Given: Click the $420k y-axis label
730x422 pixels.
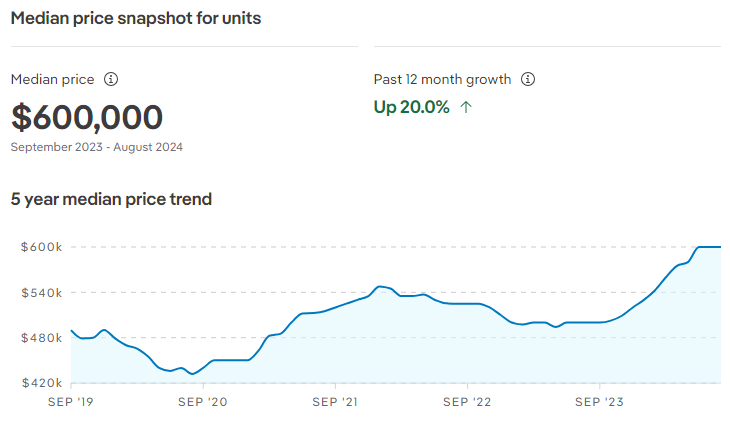Looking at the screenshot, I should coord(41,383).
